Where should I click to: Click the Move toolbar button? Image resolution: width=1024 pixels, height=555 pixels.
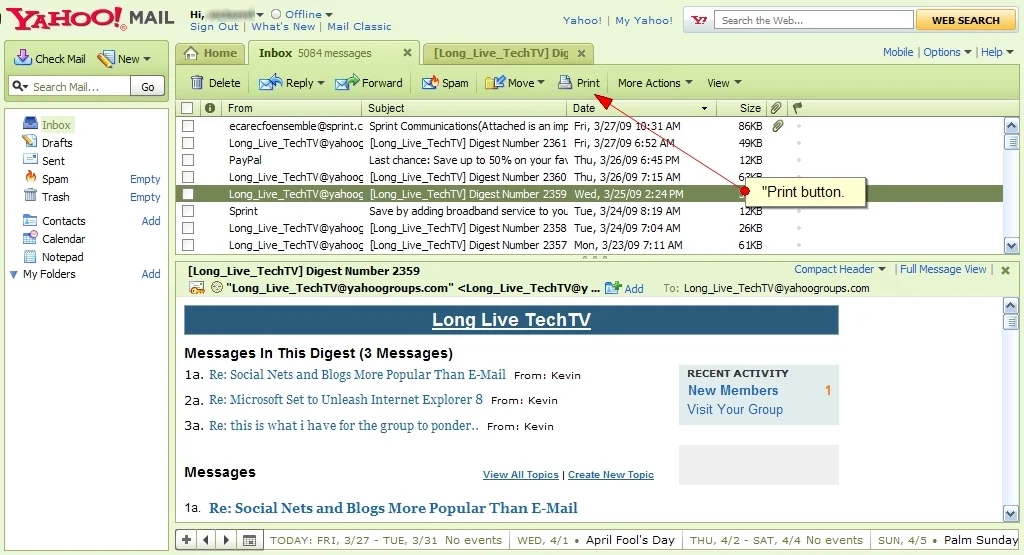[x=509, y=83]
